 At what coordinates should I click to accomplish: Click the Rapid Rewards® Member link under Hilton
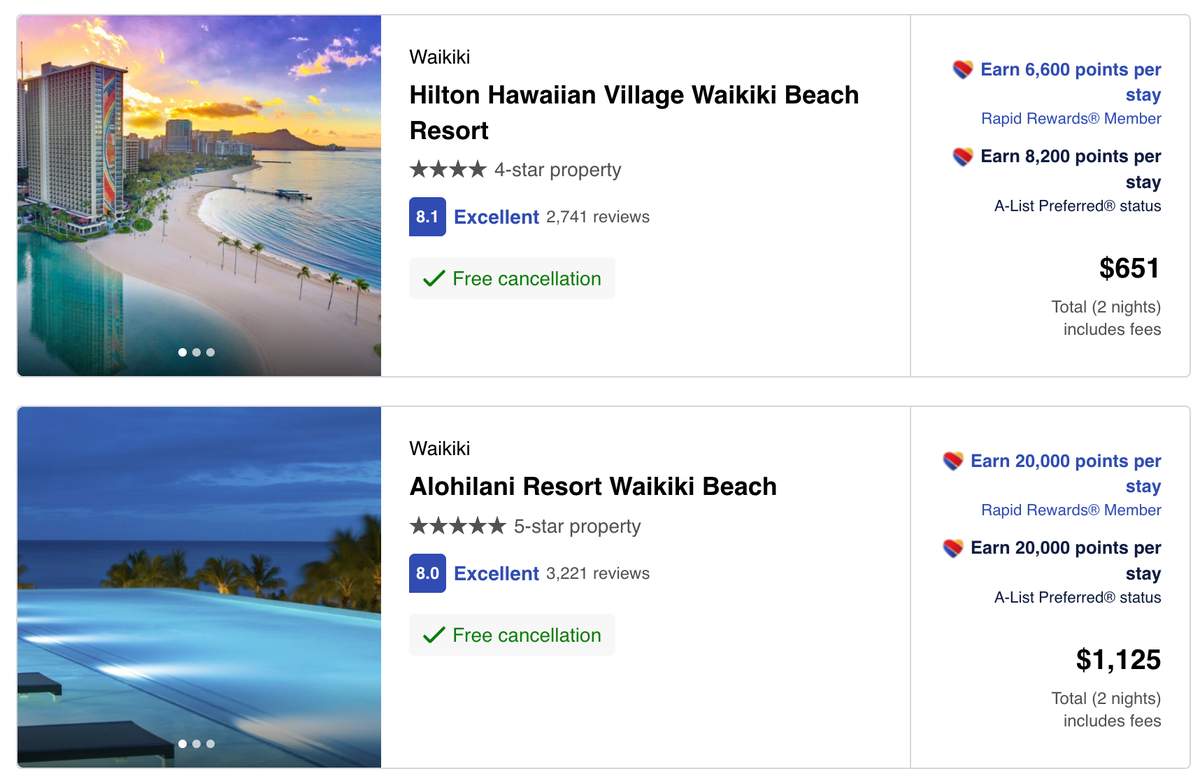[x=1070, y=118]
